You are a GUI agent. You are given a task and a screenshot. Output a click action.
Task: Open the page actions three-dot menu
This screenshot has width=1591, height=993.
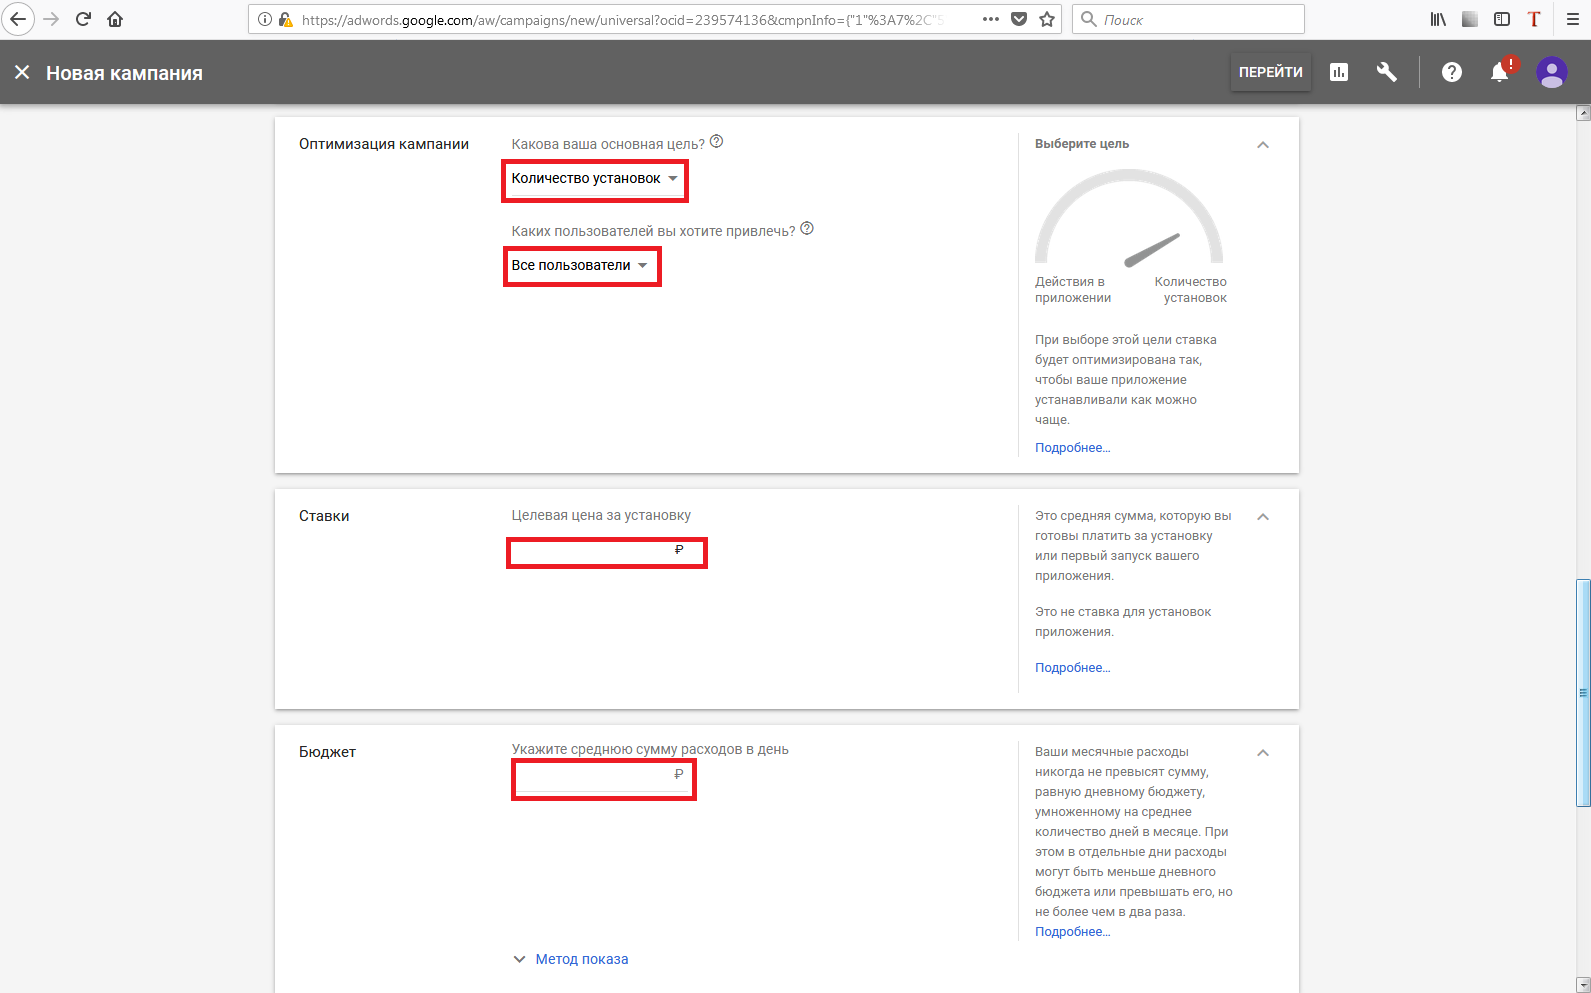point(990,19)
